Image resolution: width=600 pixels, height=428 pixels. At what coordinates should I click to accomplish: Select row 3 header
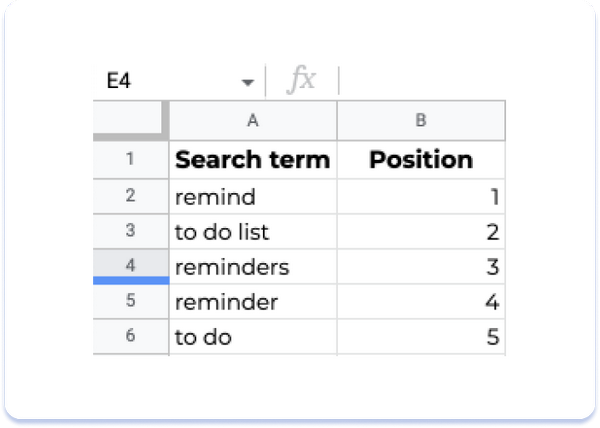point(130,231)
